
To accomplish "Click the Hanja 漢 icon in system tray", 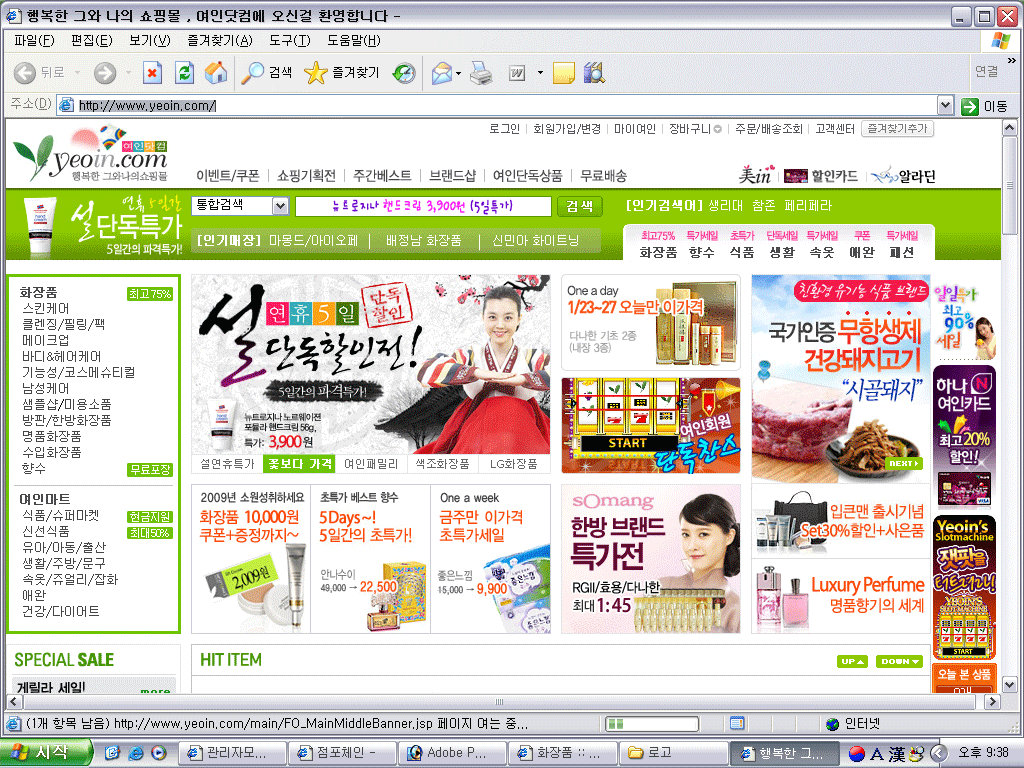I will click(897, 754).
